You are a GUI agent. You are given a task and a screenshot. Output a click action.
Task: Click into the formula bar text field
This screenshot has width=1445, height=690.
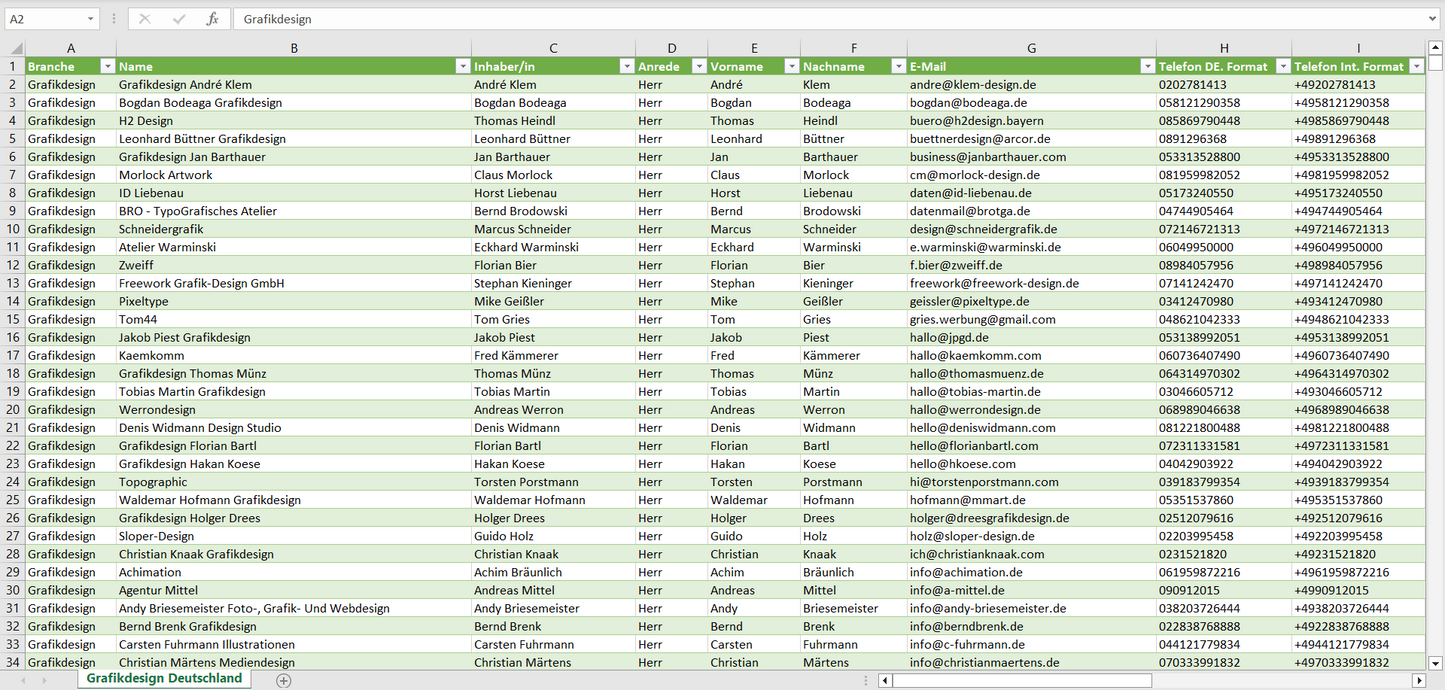[800, 19]
